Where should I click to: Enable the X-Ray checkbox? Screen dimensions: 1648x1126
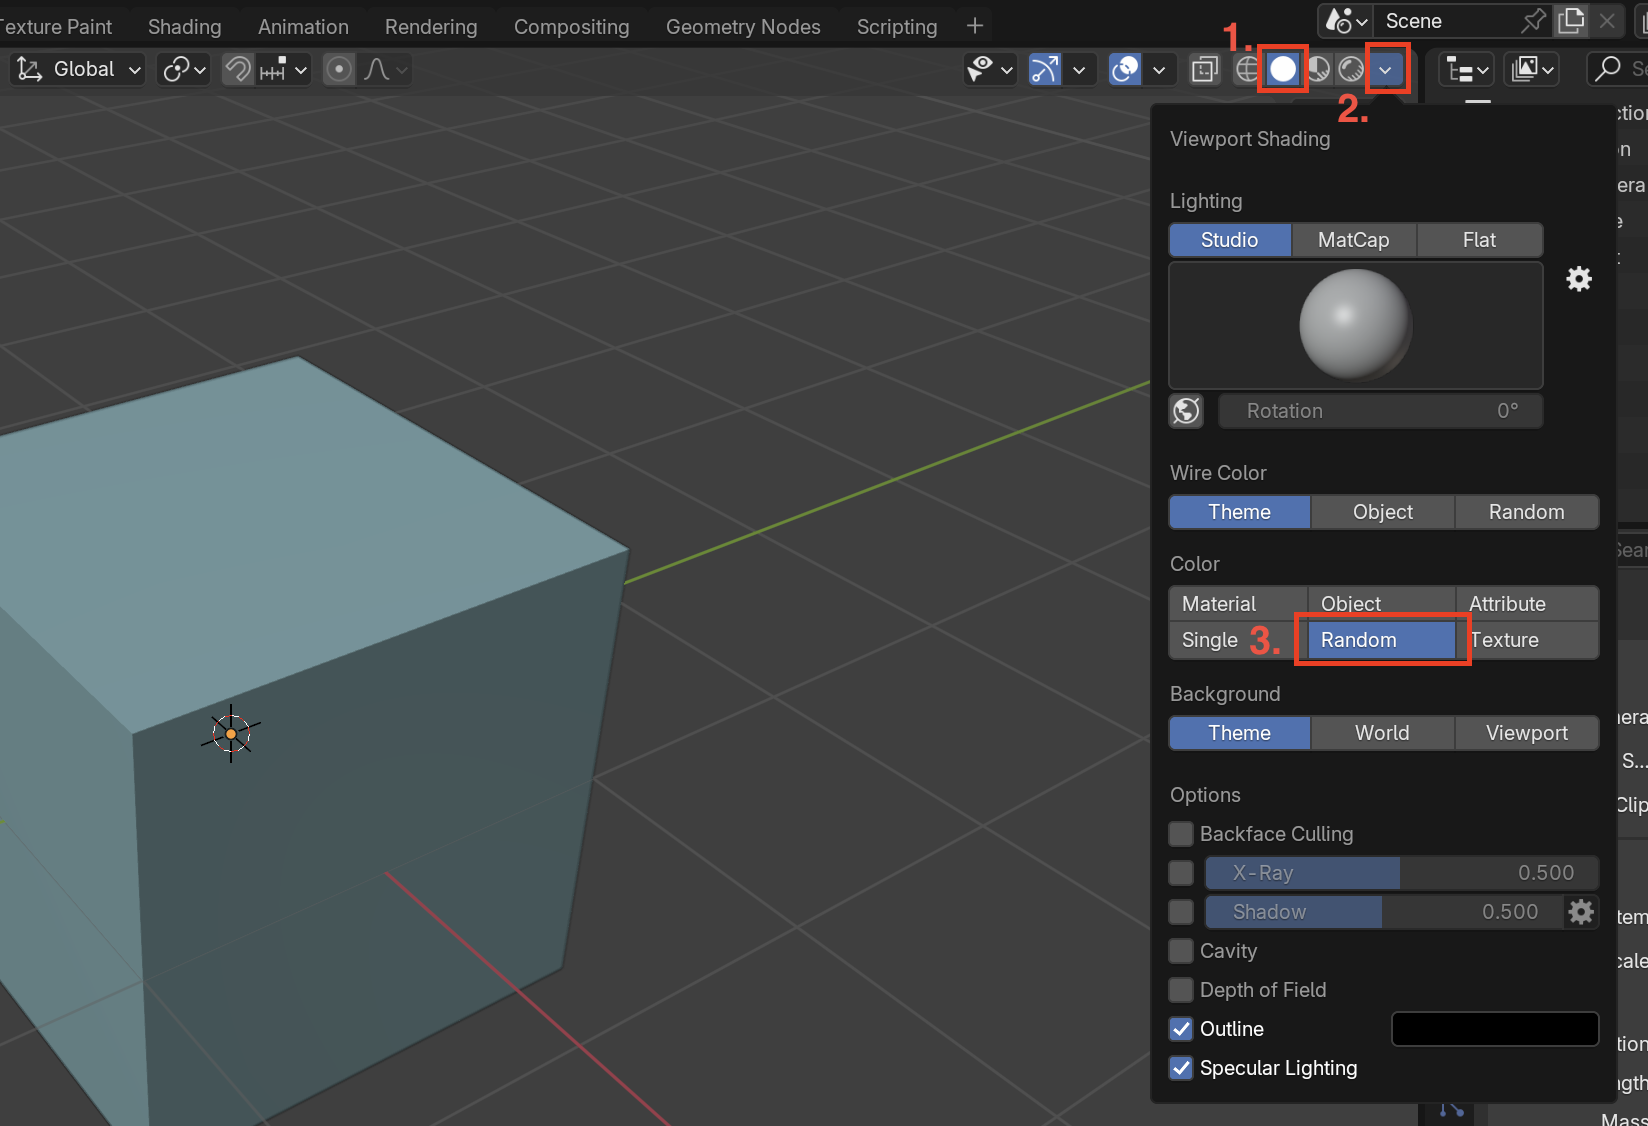[x=1181, y=873]
